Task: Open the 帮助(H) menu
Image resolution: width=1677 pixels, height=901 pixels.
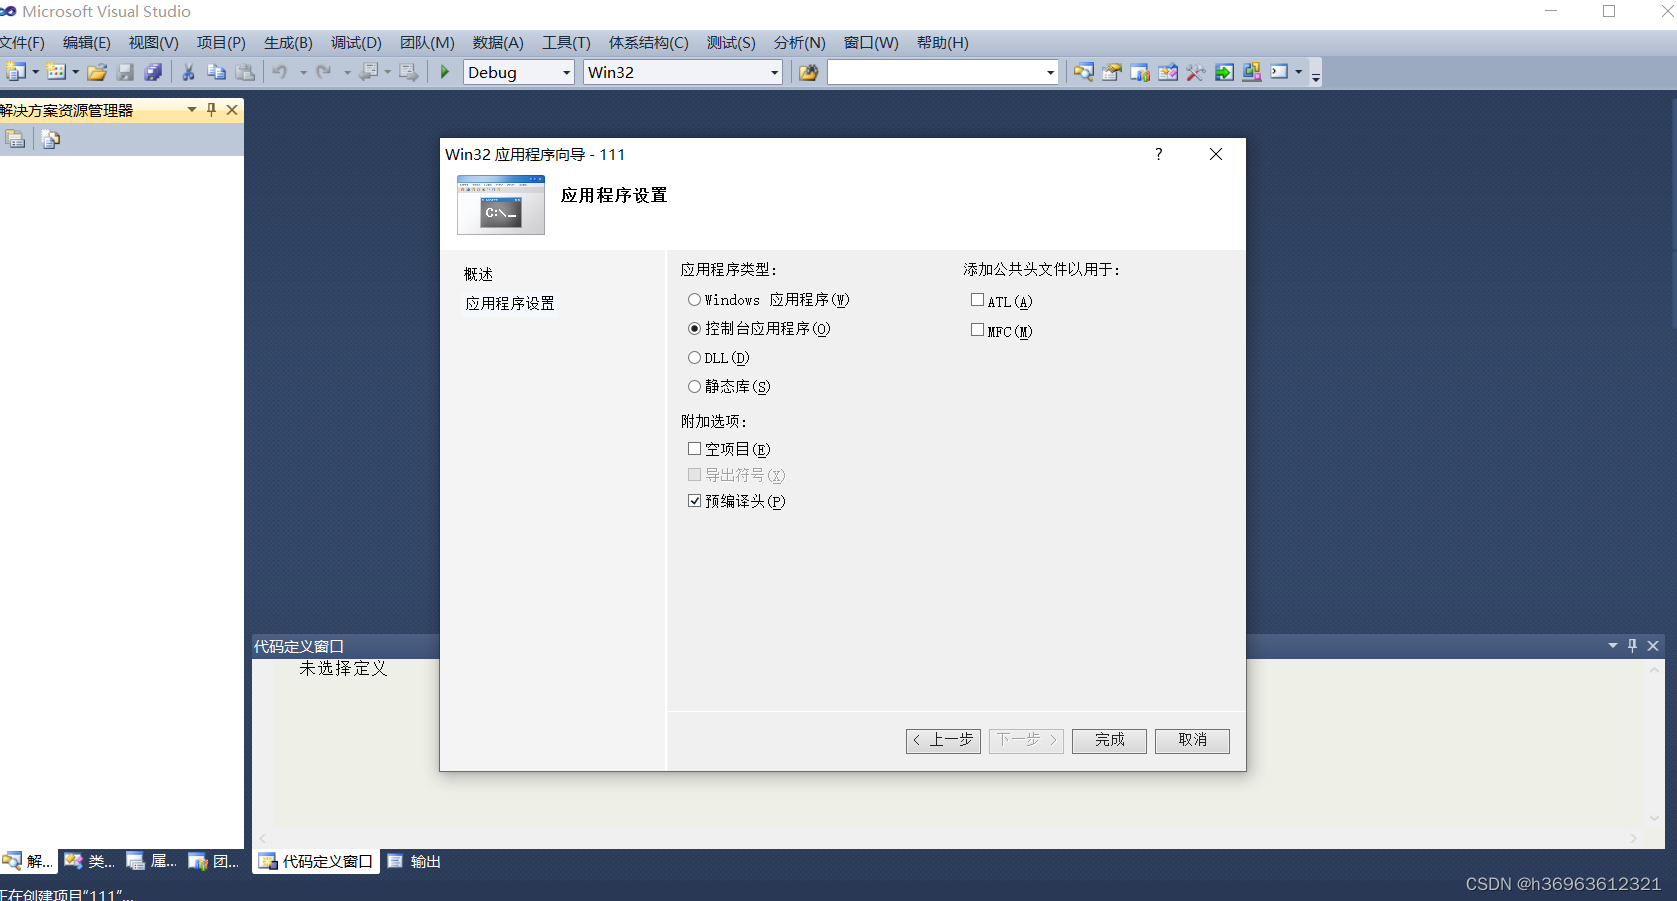Action: click(942, 43)
